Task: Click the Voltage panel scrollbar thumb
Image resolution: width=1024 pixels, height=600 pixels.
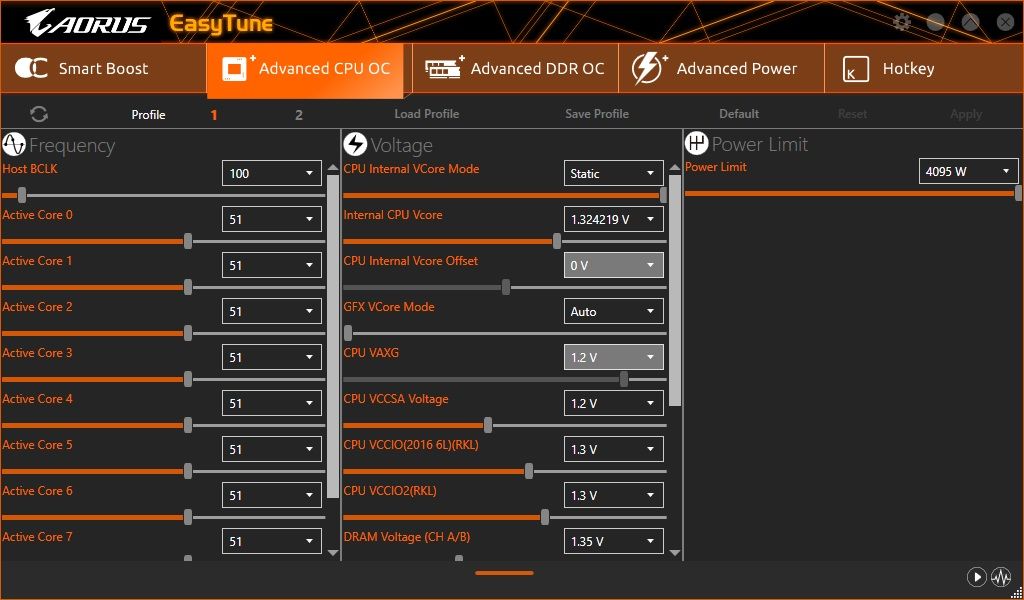Action: point(675,291)
